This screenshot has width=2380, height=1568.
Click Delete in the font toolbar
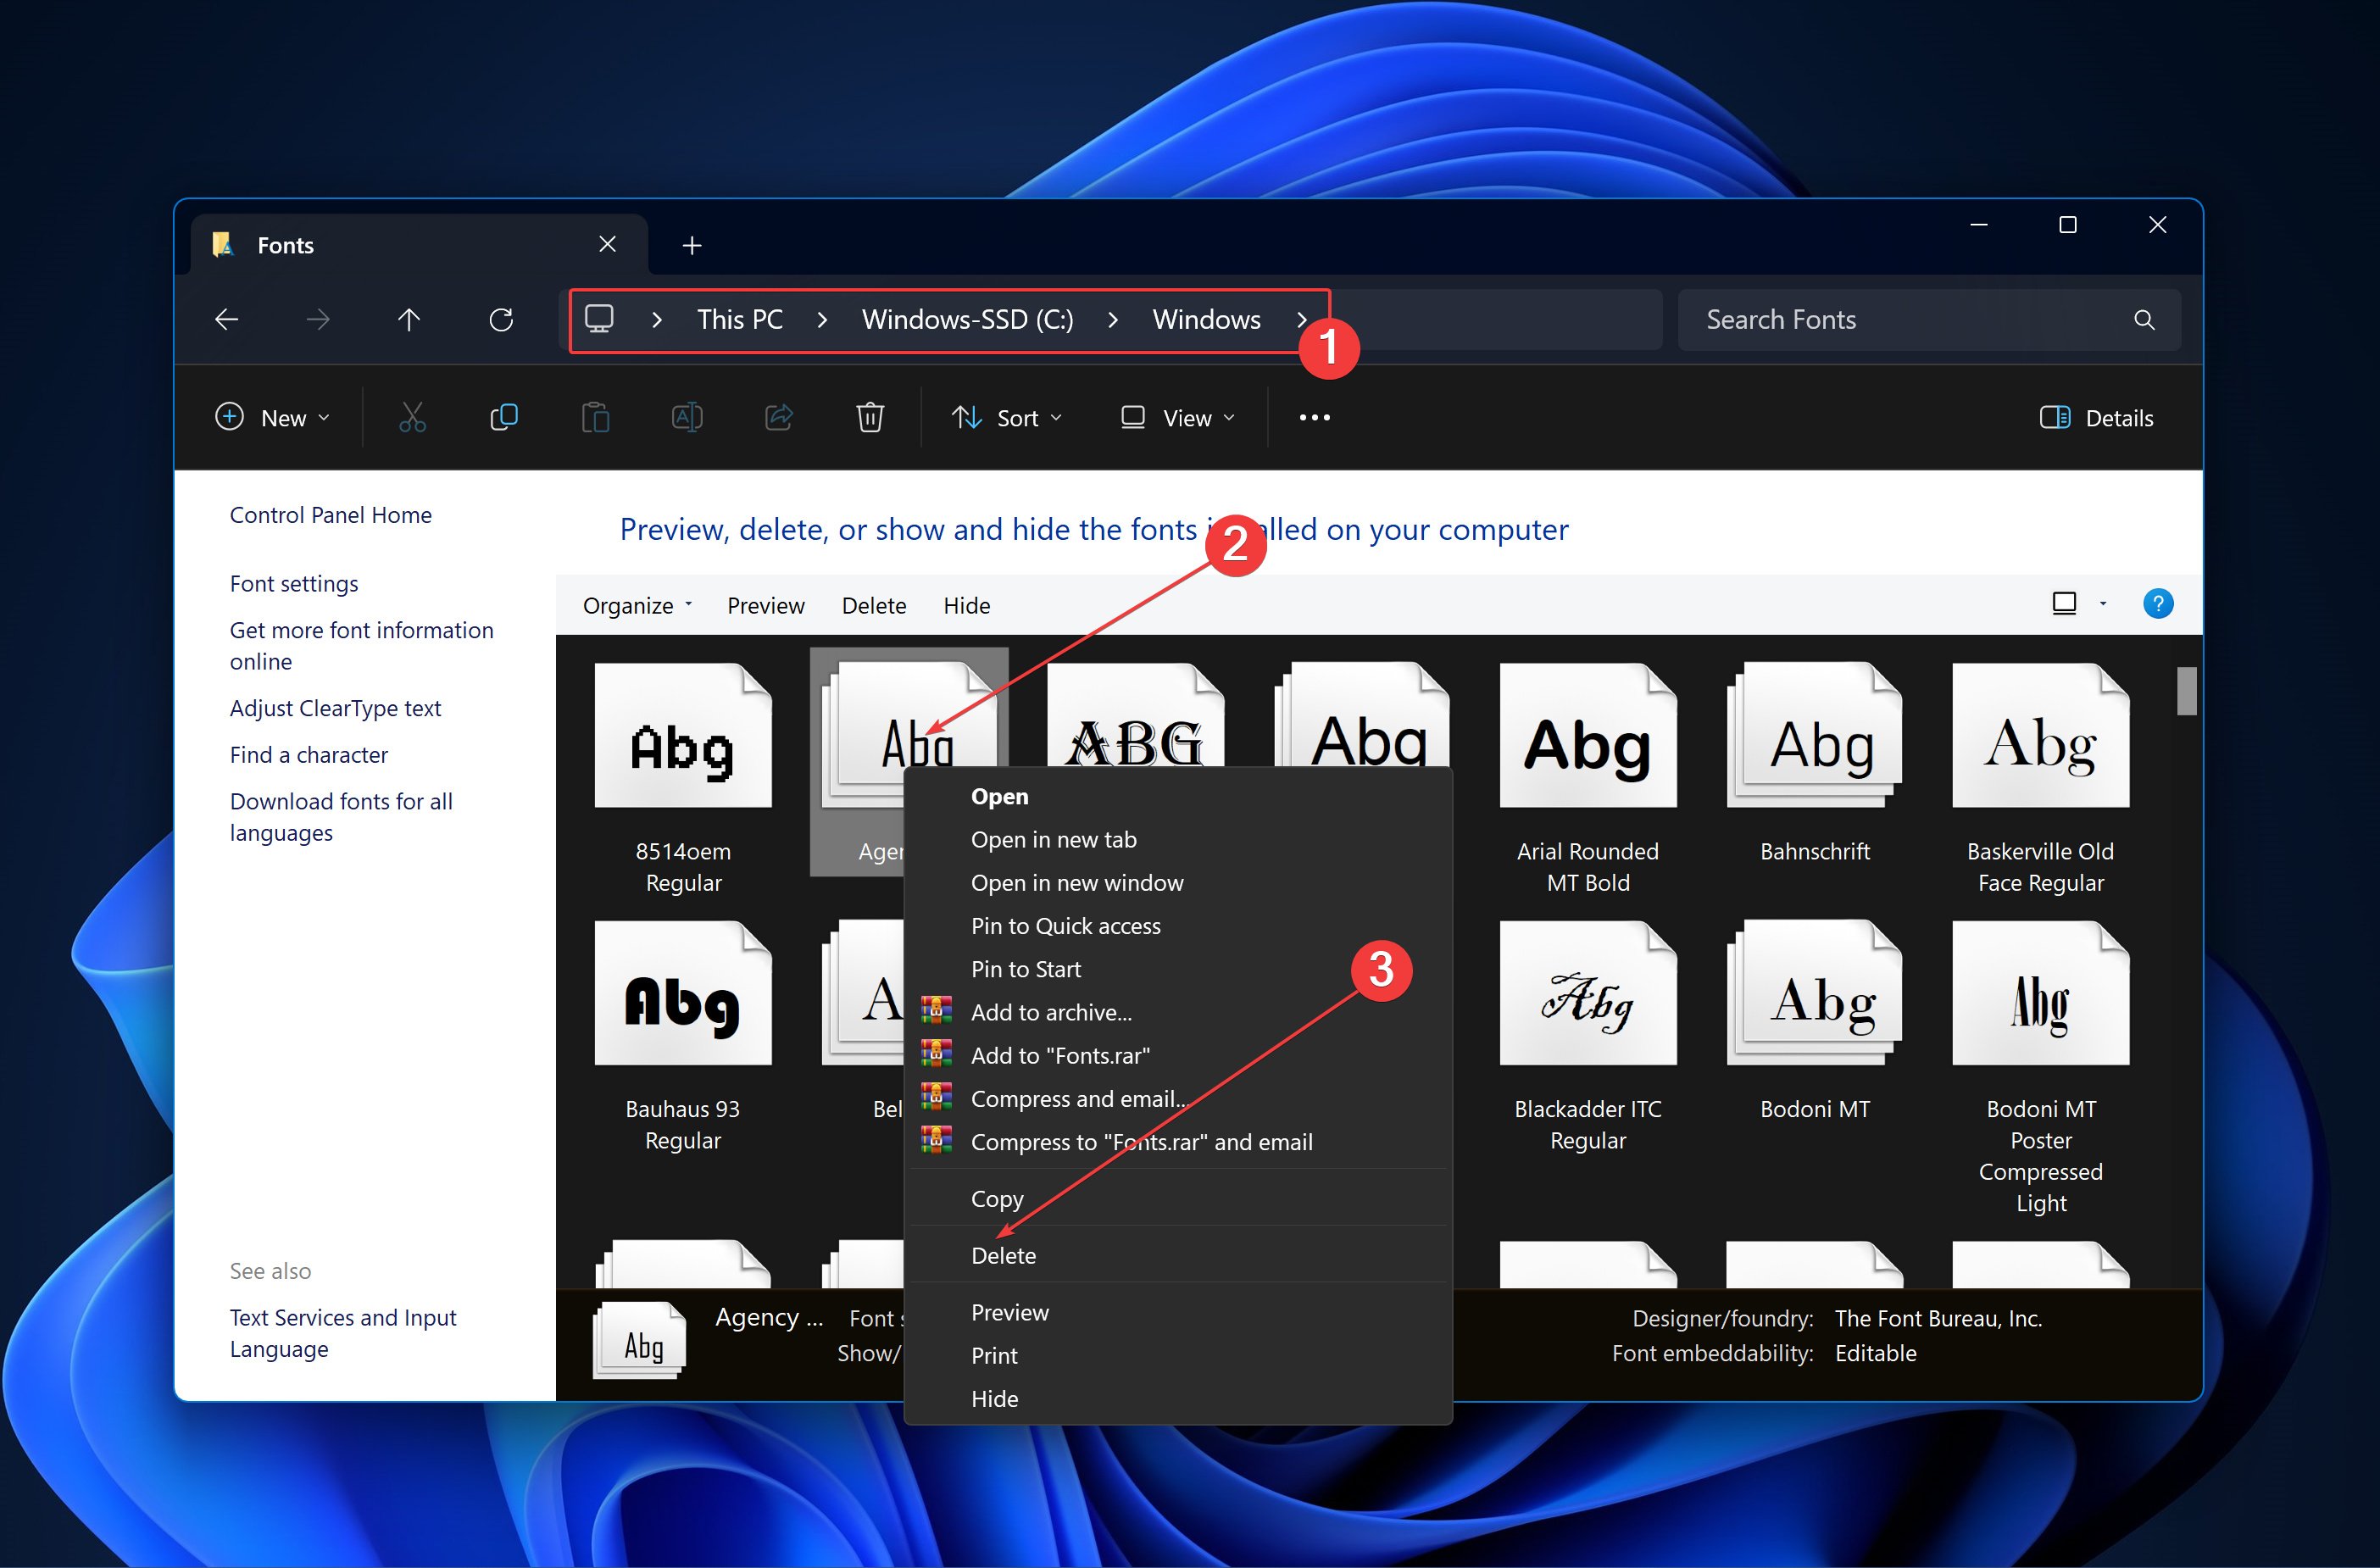click(x=873, y=605)
